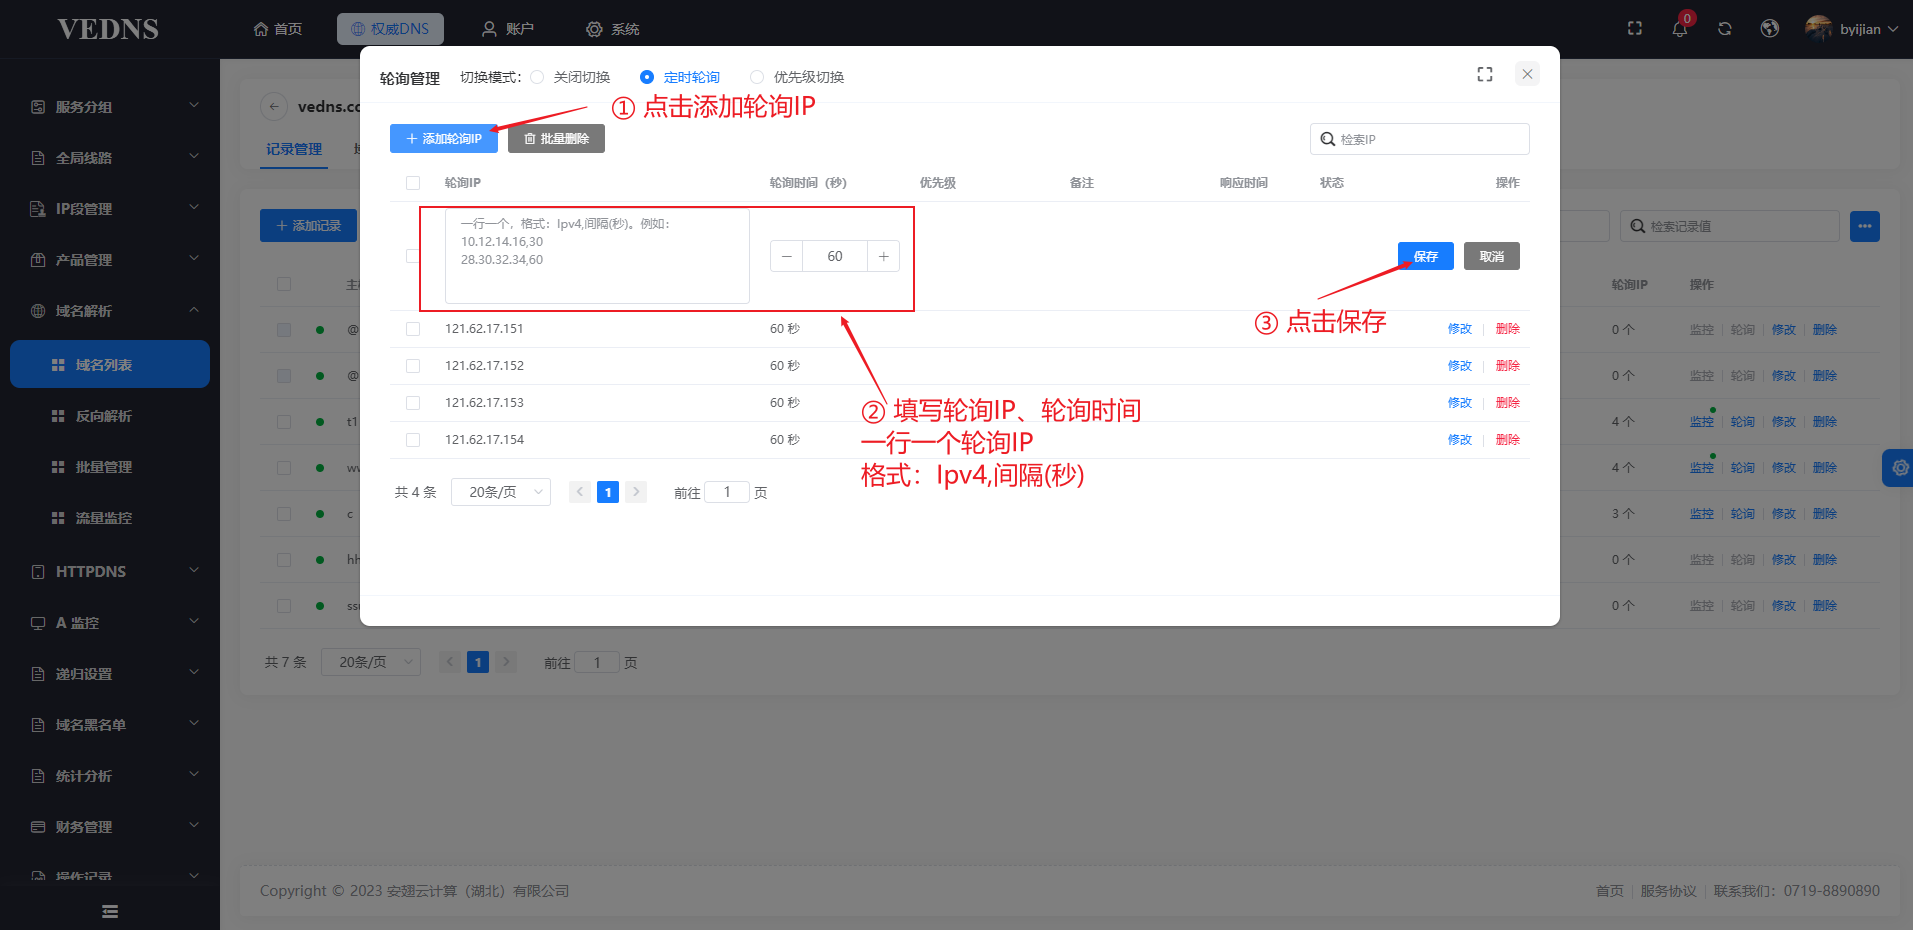Check the row 121.62.17.154 checkbox
This screenshot has width=1913, height=930.
coord(413,440)
